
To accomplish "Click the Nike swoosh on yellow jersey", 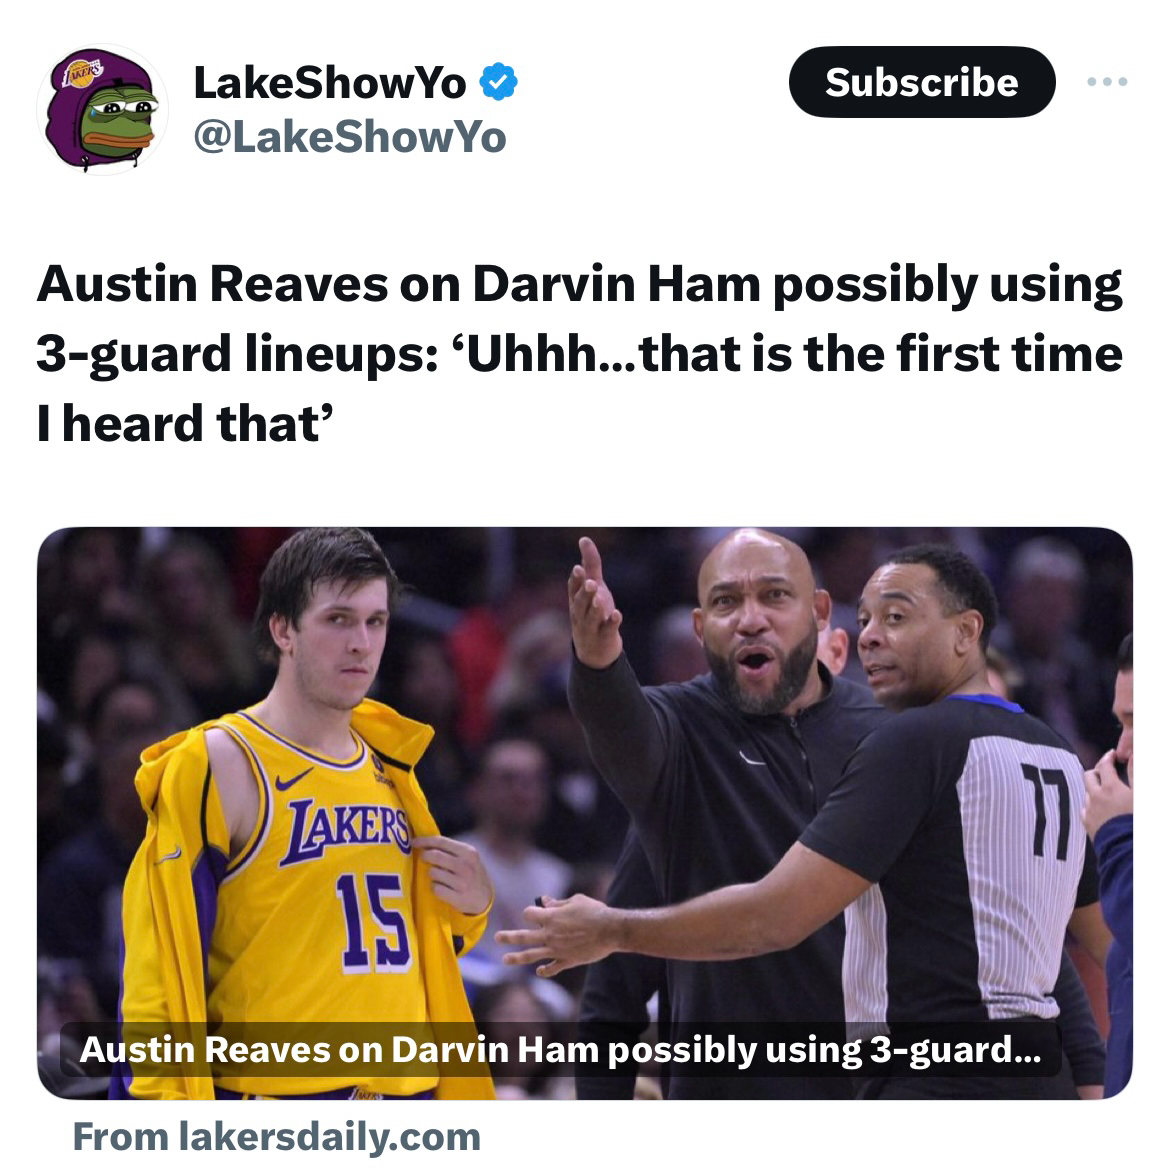I will coord(293,780).
